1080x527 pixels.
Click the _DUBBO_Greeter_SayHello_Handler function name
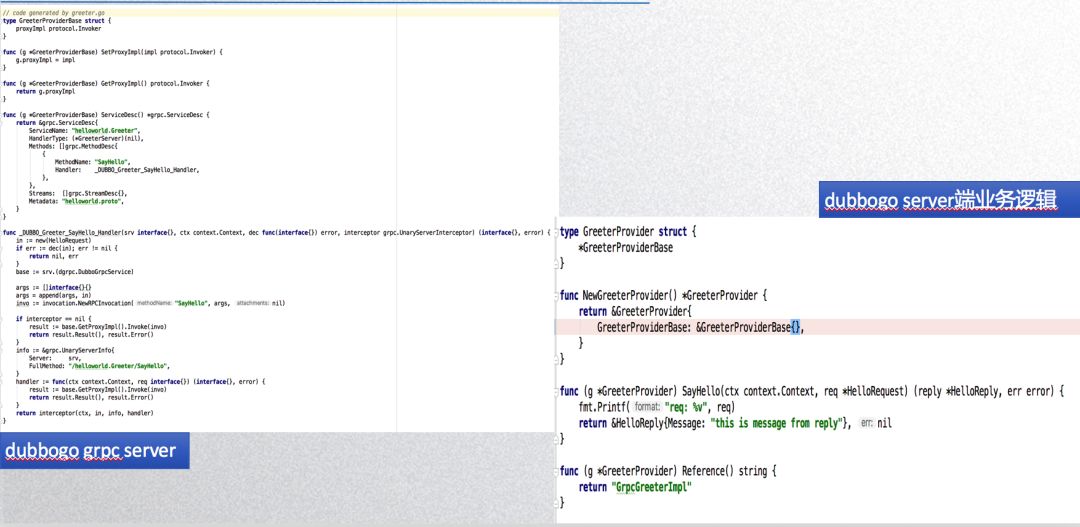pos(69,232)
